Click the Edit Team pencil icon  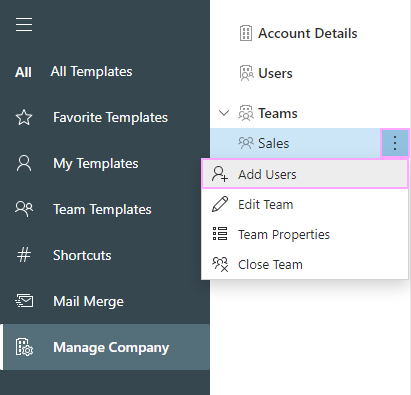coord(220,204)
